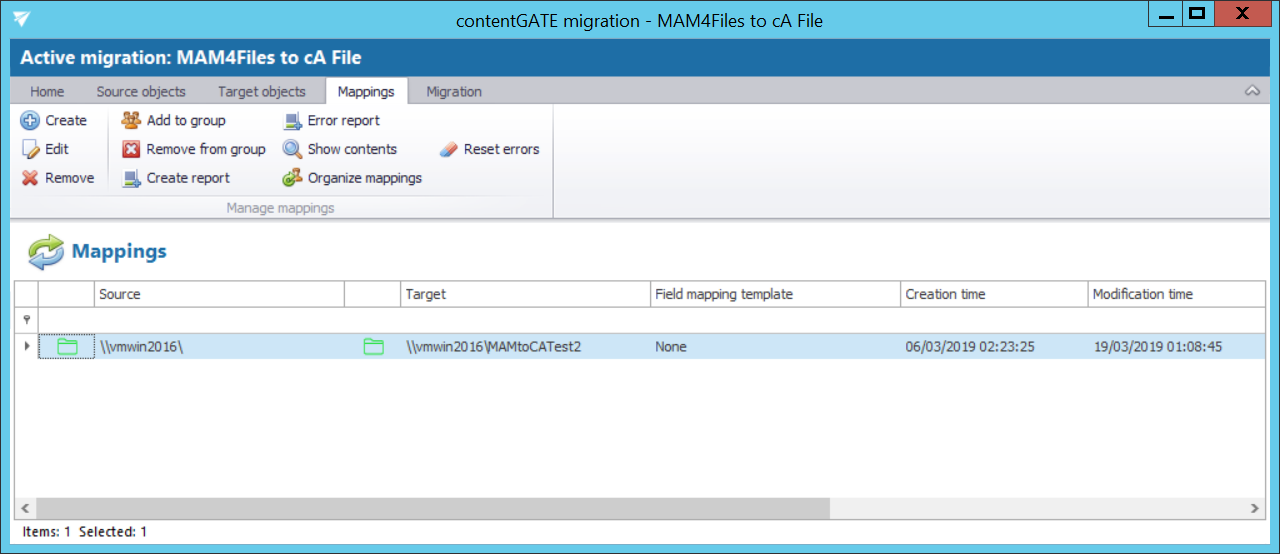Click the red Remove icon
Screen dimensions: 1280x554
[30, 178]
